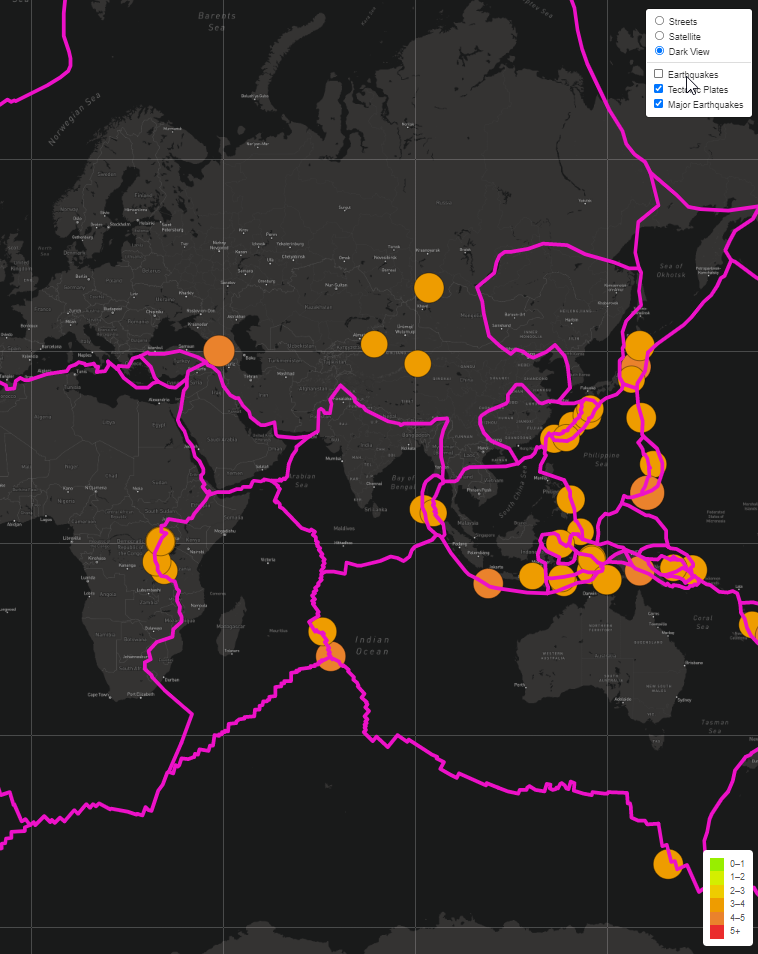
Task: Click the Bay of Bengal map label
Action: 403,482
